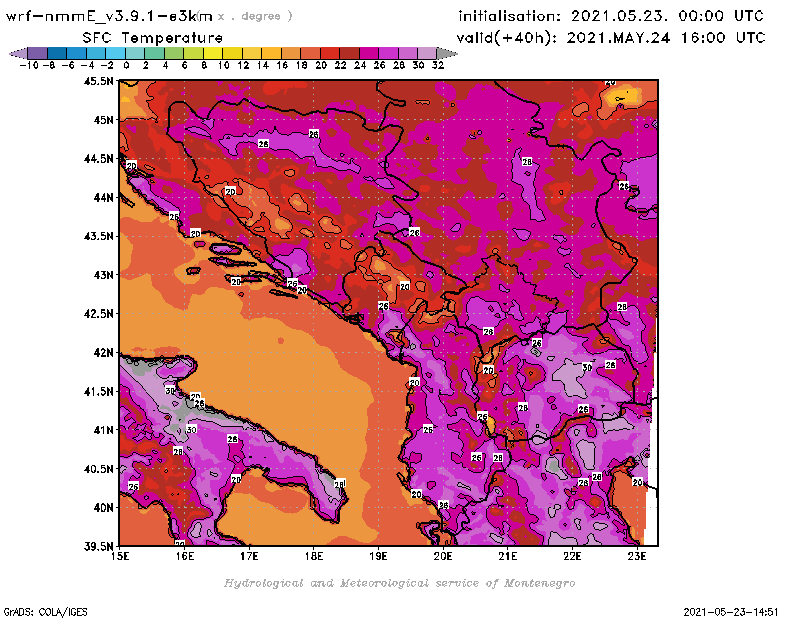The width and height of the screenshot is (800, 618).
Task: Click the model title wrf-nmmE_v3.9.1-e3km
Action: click(x=109, y=16)
